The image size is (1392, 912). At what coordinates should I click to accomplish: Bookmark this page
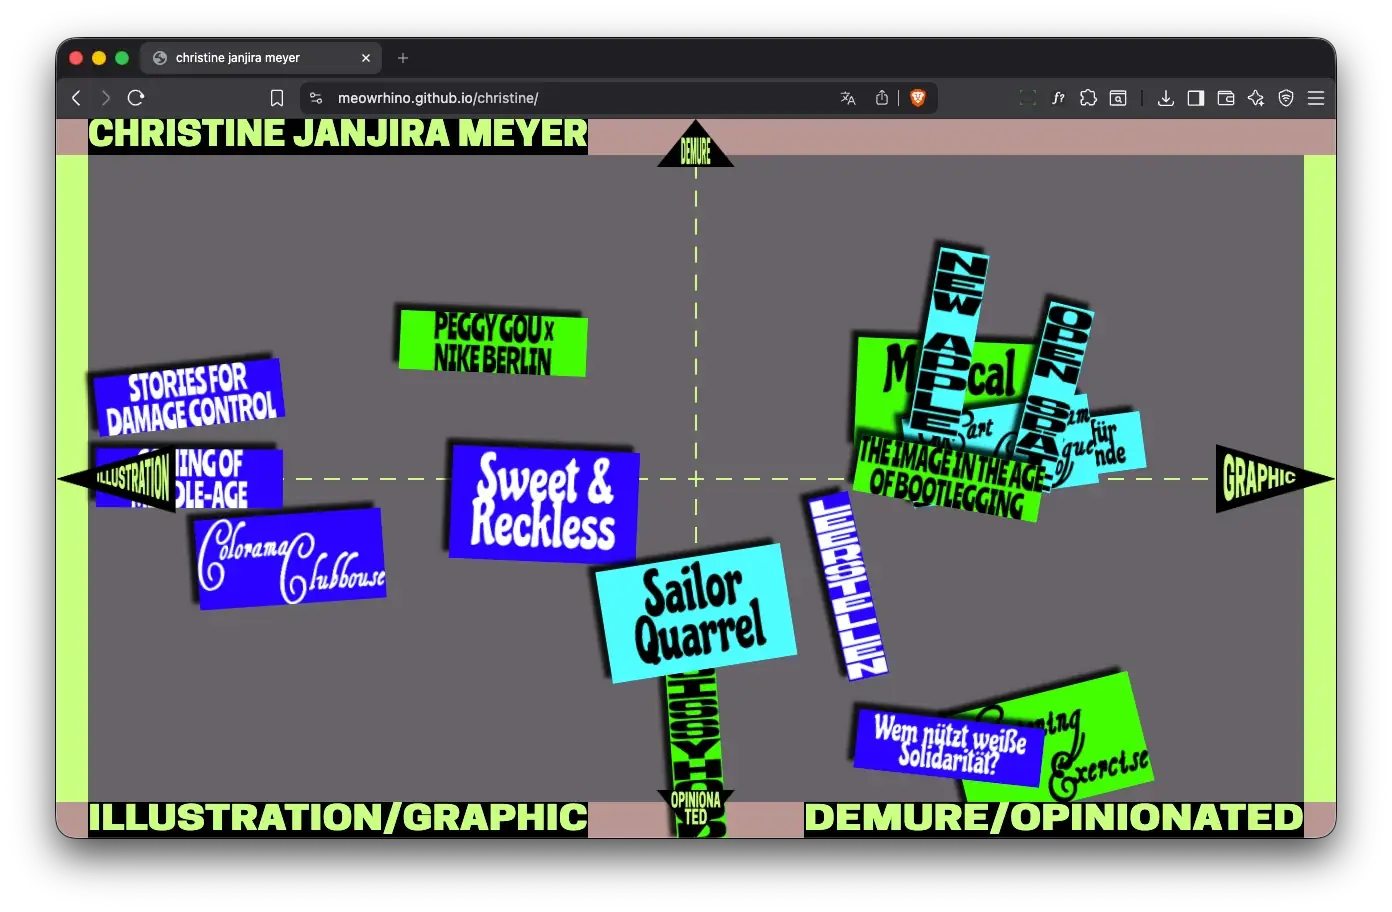[277, 98]
